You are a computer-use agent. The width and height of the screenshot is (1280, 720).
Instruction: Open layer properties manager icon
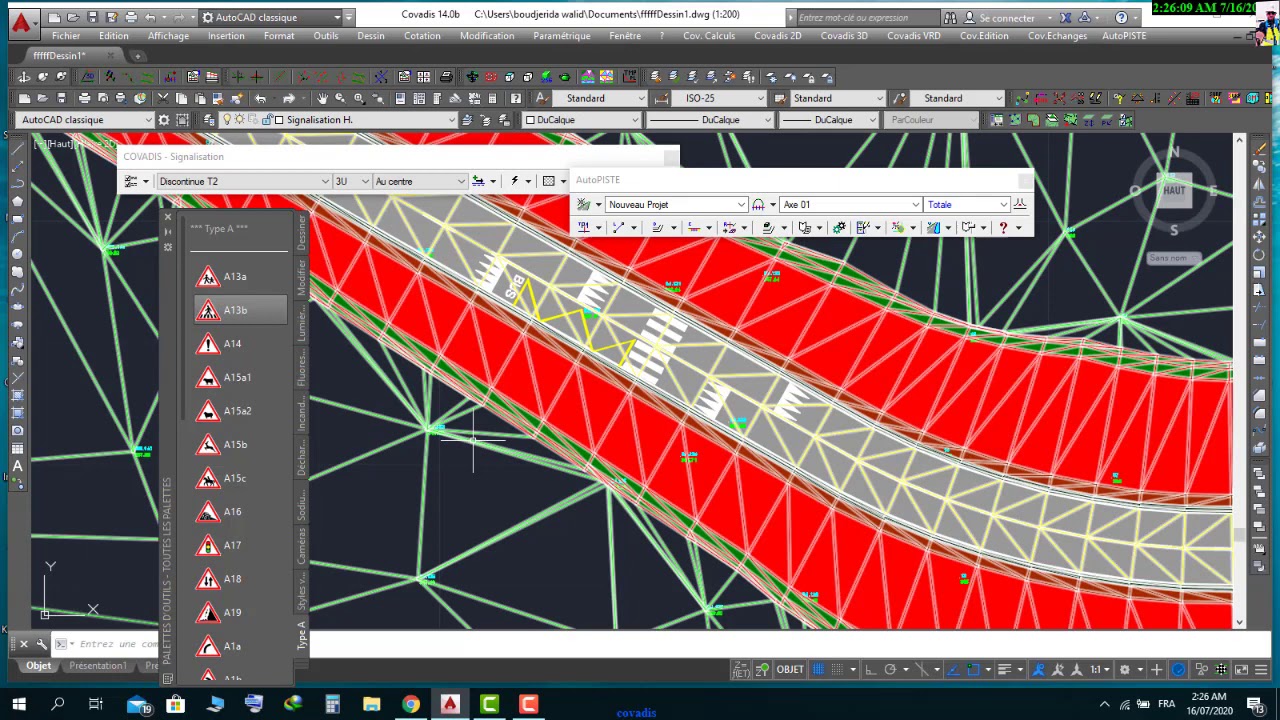(x=209, y=120)
